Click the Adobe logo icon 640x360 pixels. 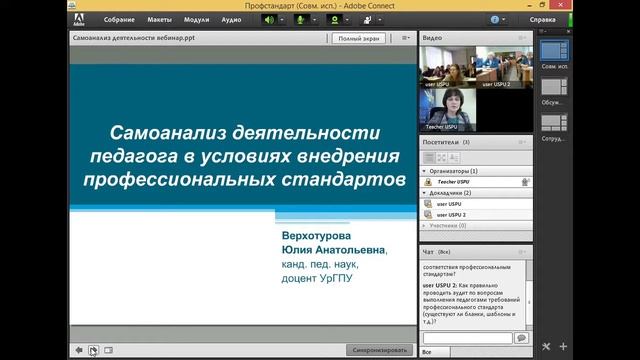(79, 19)
